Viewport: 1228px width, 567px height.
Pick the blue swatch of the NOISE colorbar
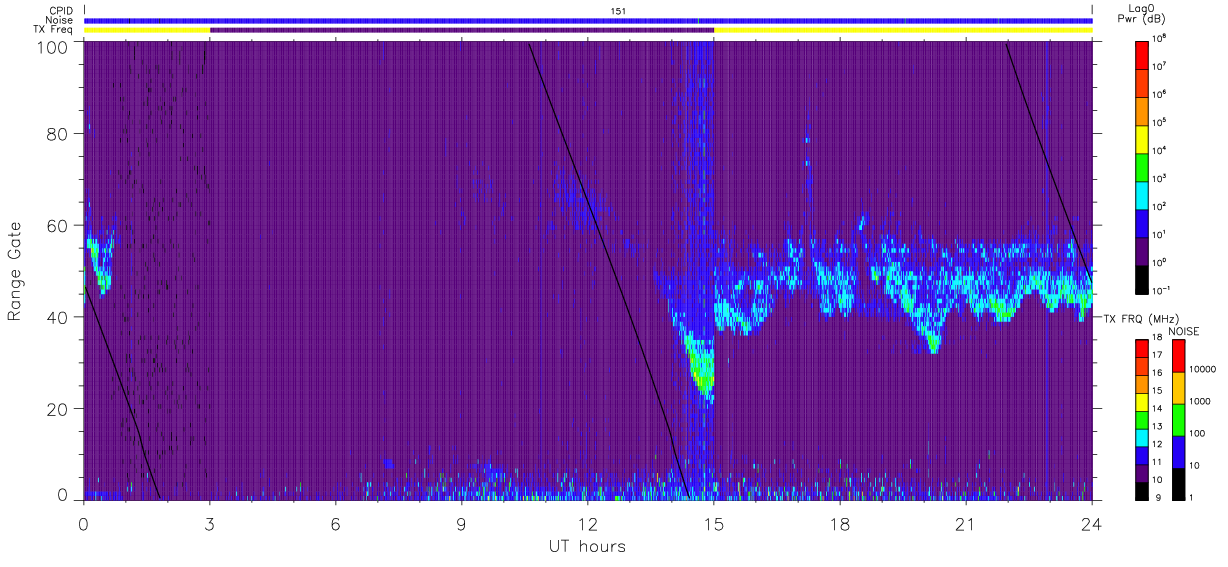coord(1179,452)
